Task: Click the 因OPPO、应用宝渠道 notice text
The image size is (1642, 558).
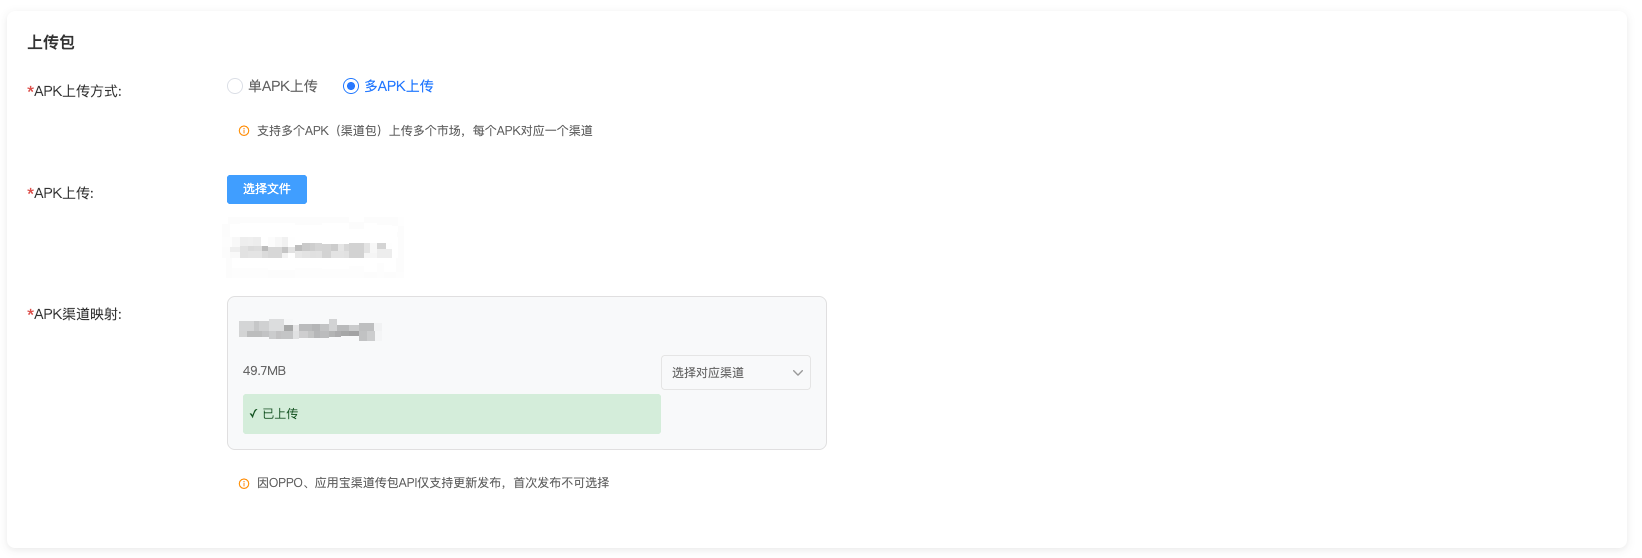Action: coord(432,483)
